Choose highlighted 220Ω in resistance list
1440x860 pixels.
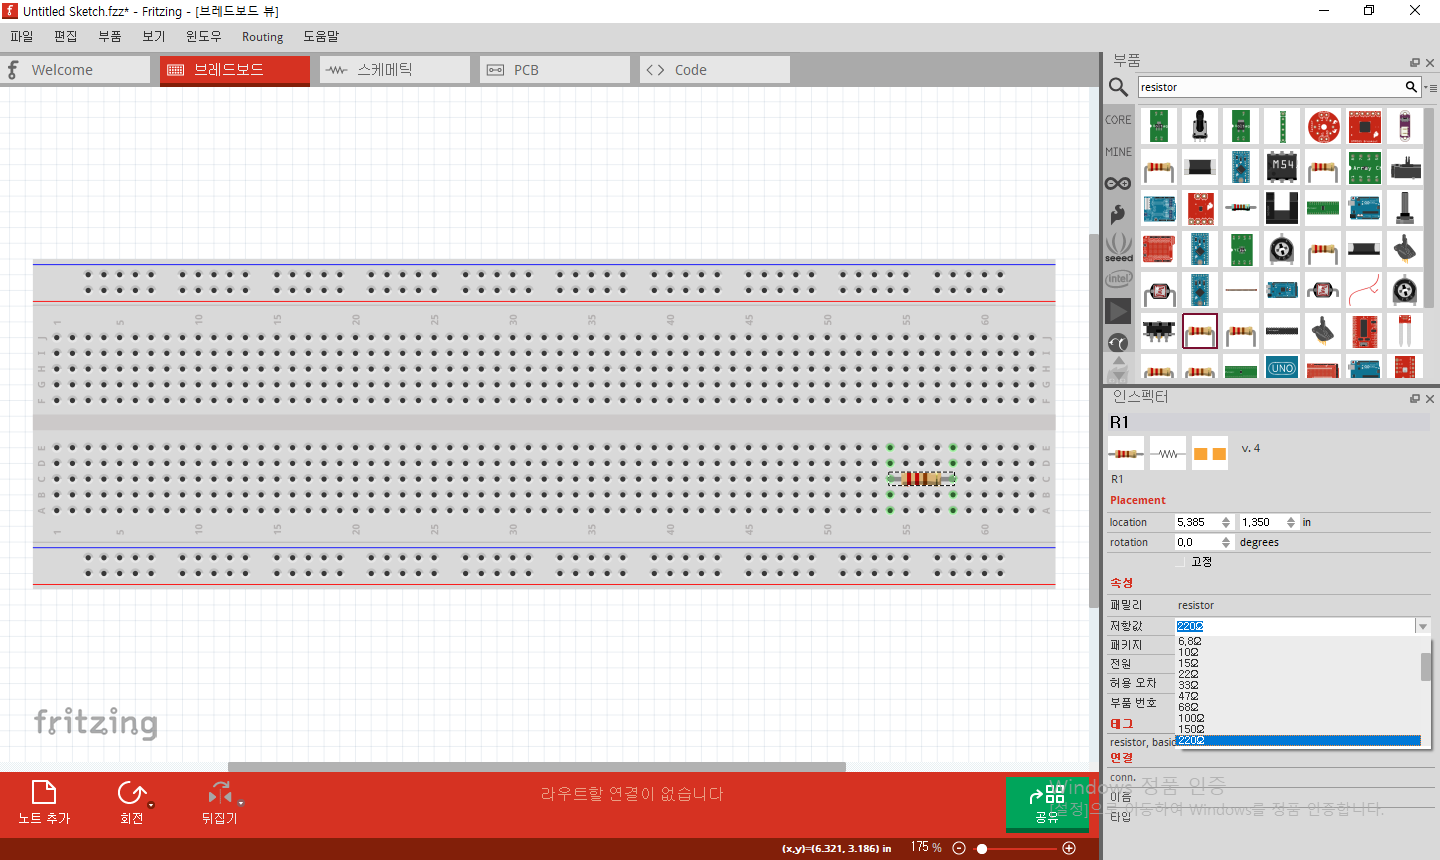pos(1298,740)
